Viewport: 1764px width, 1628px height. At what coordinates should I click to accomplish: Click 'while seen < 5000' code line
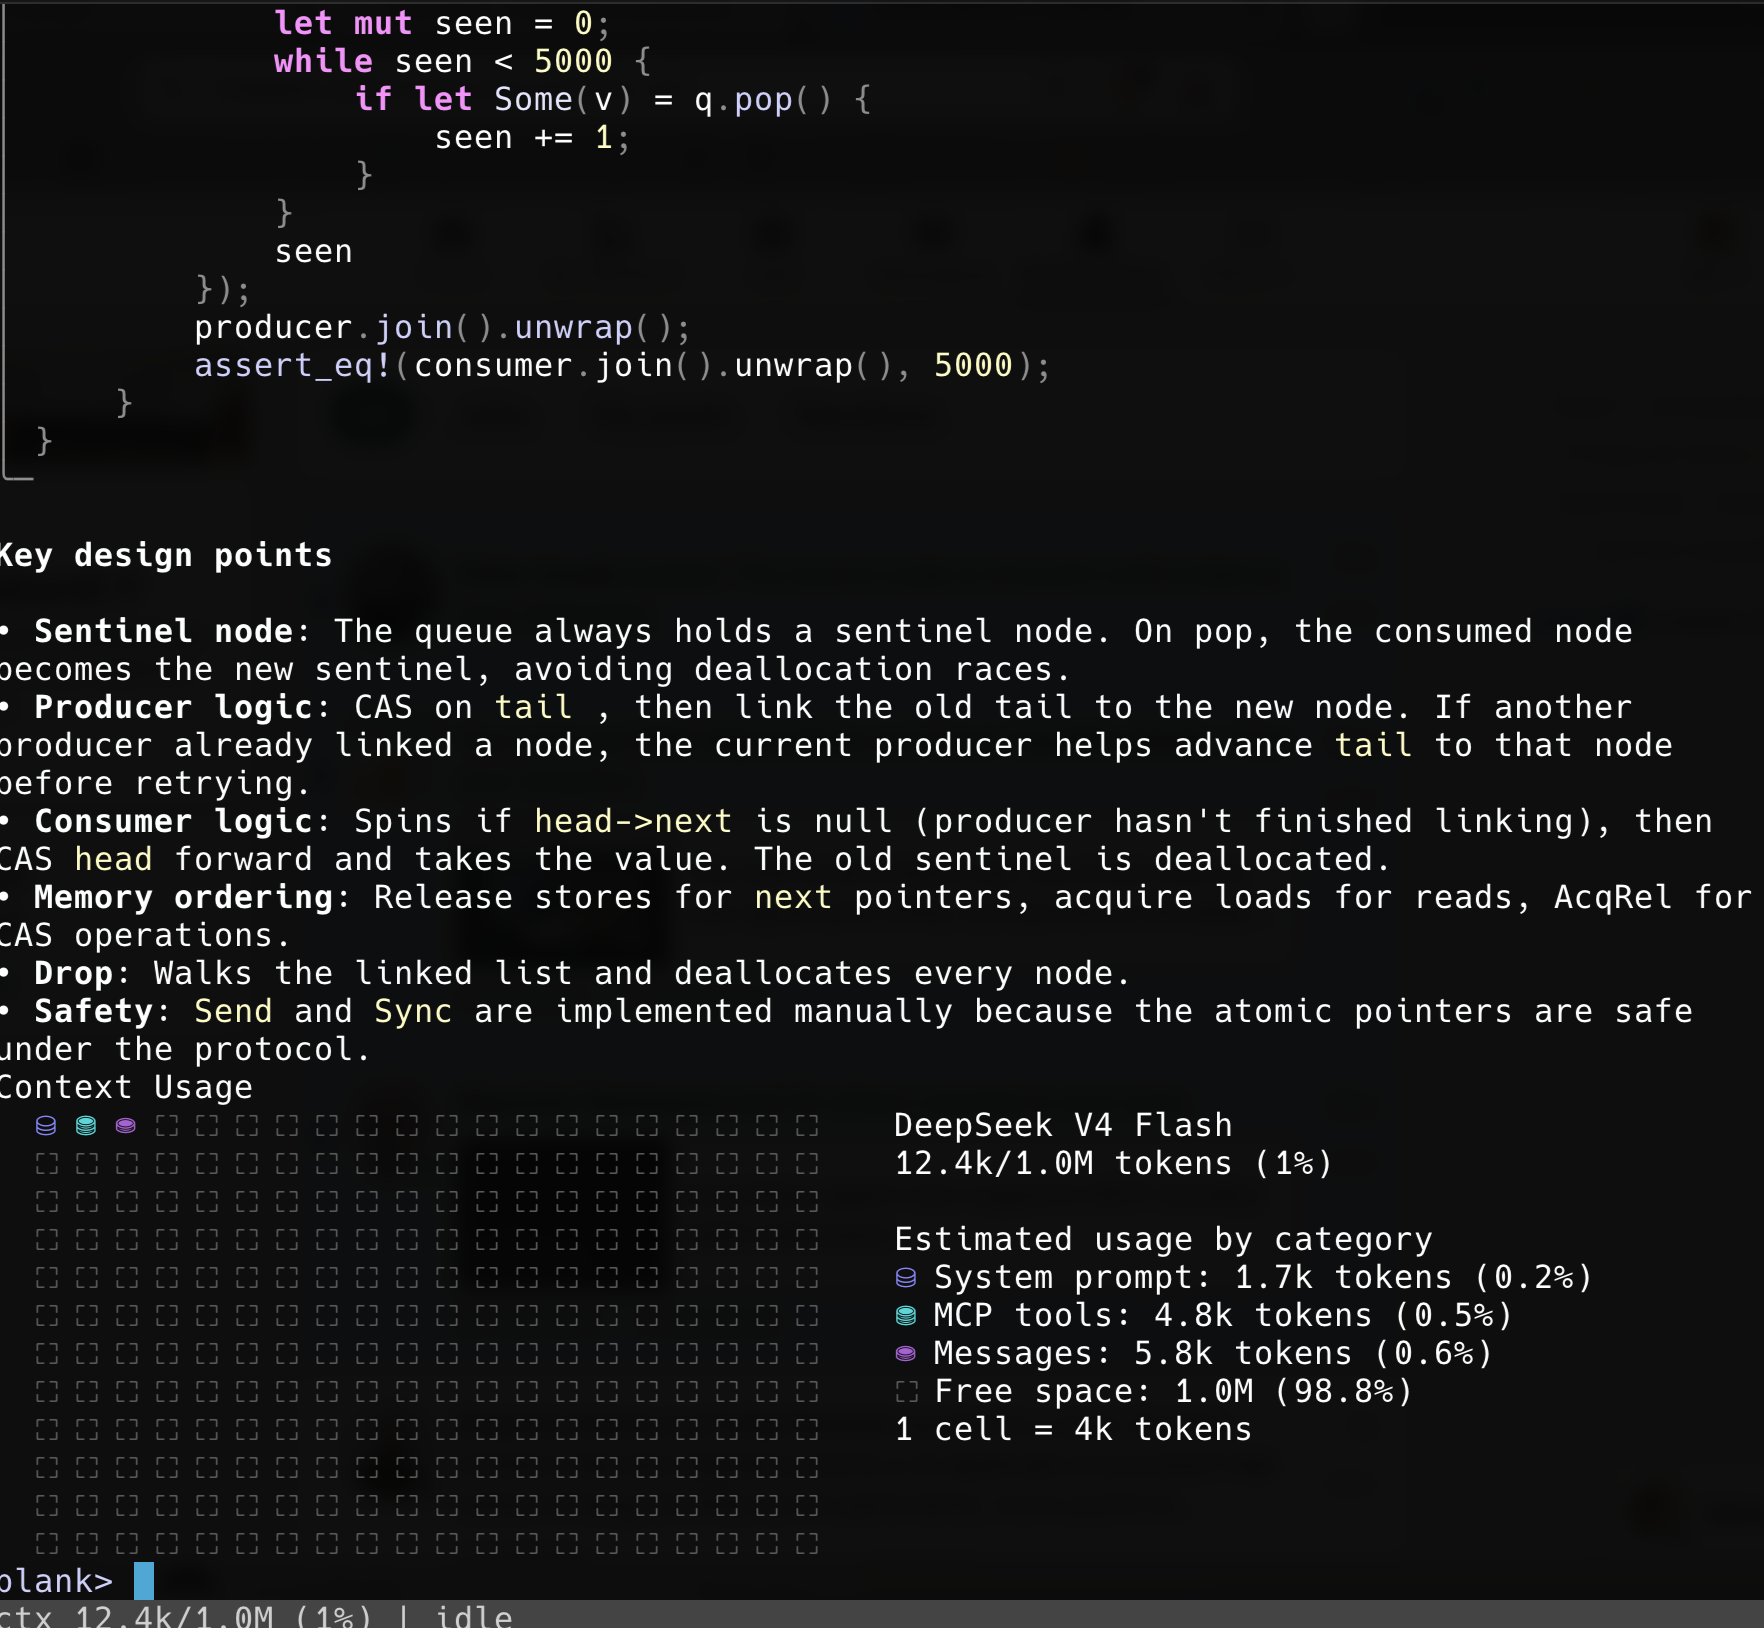point(462,61)
